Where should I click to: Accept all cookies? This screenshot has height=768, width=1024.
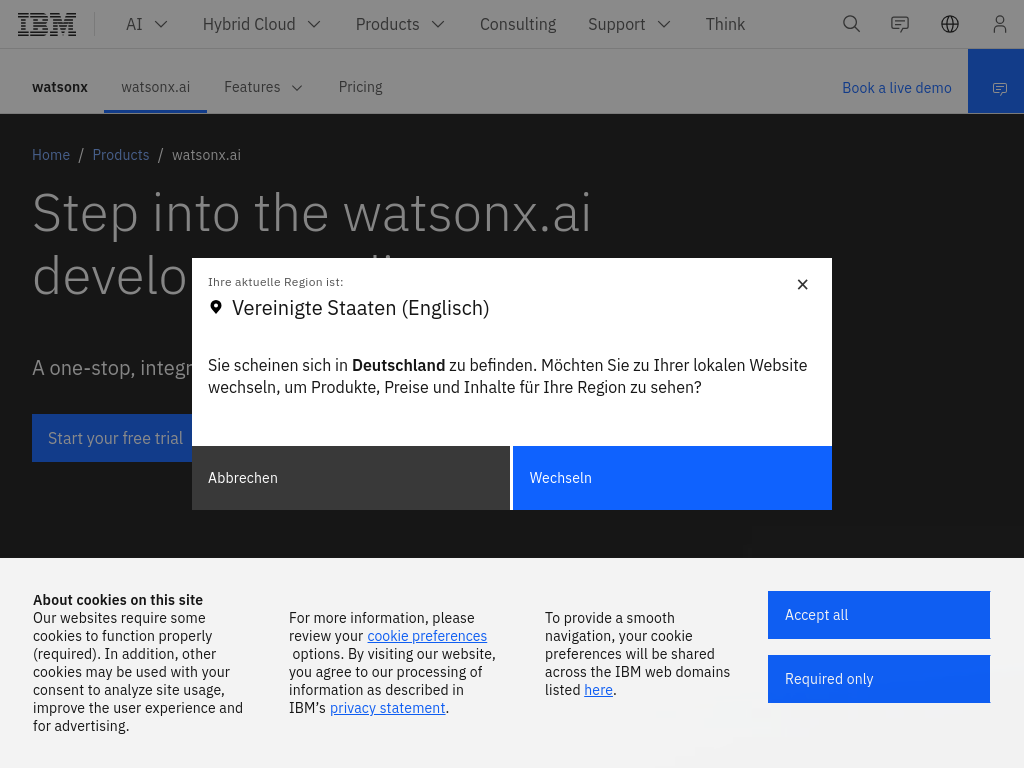tap(878, 615)
